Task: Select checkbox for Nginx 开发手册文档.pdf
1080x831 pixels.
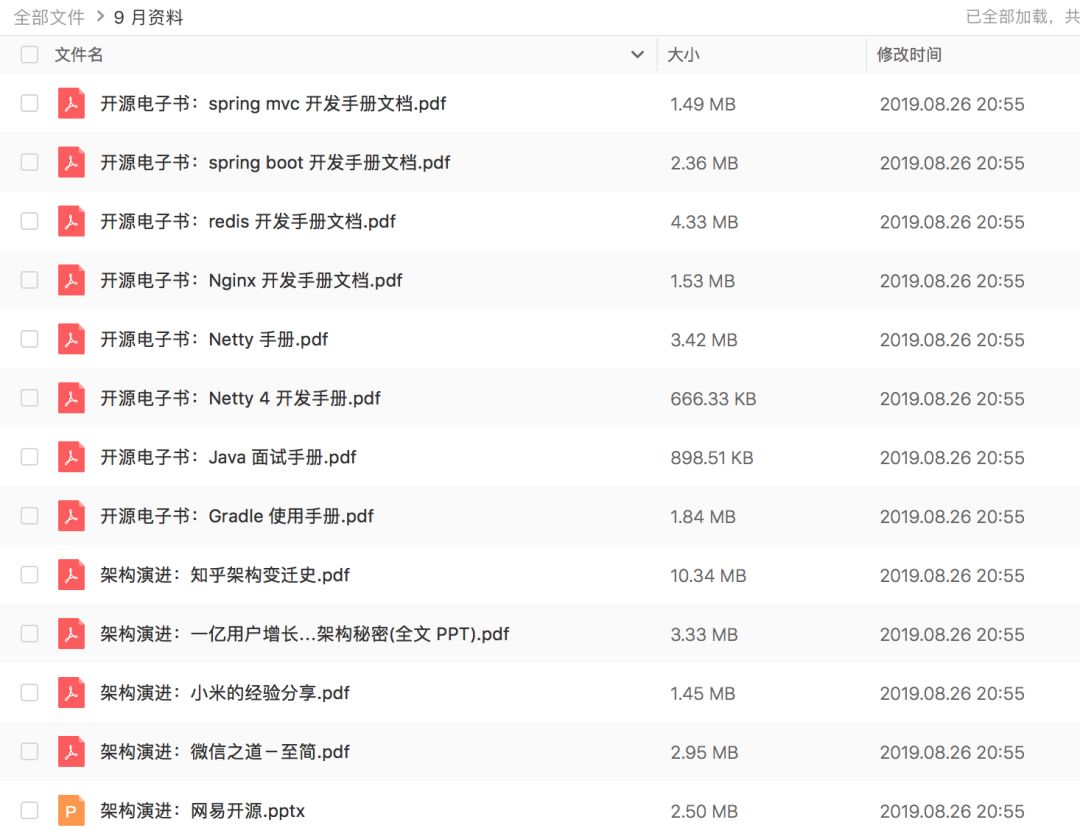Action: [x=30, y=280]
